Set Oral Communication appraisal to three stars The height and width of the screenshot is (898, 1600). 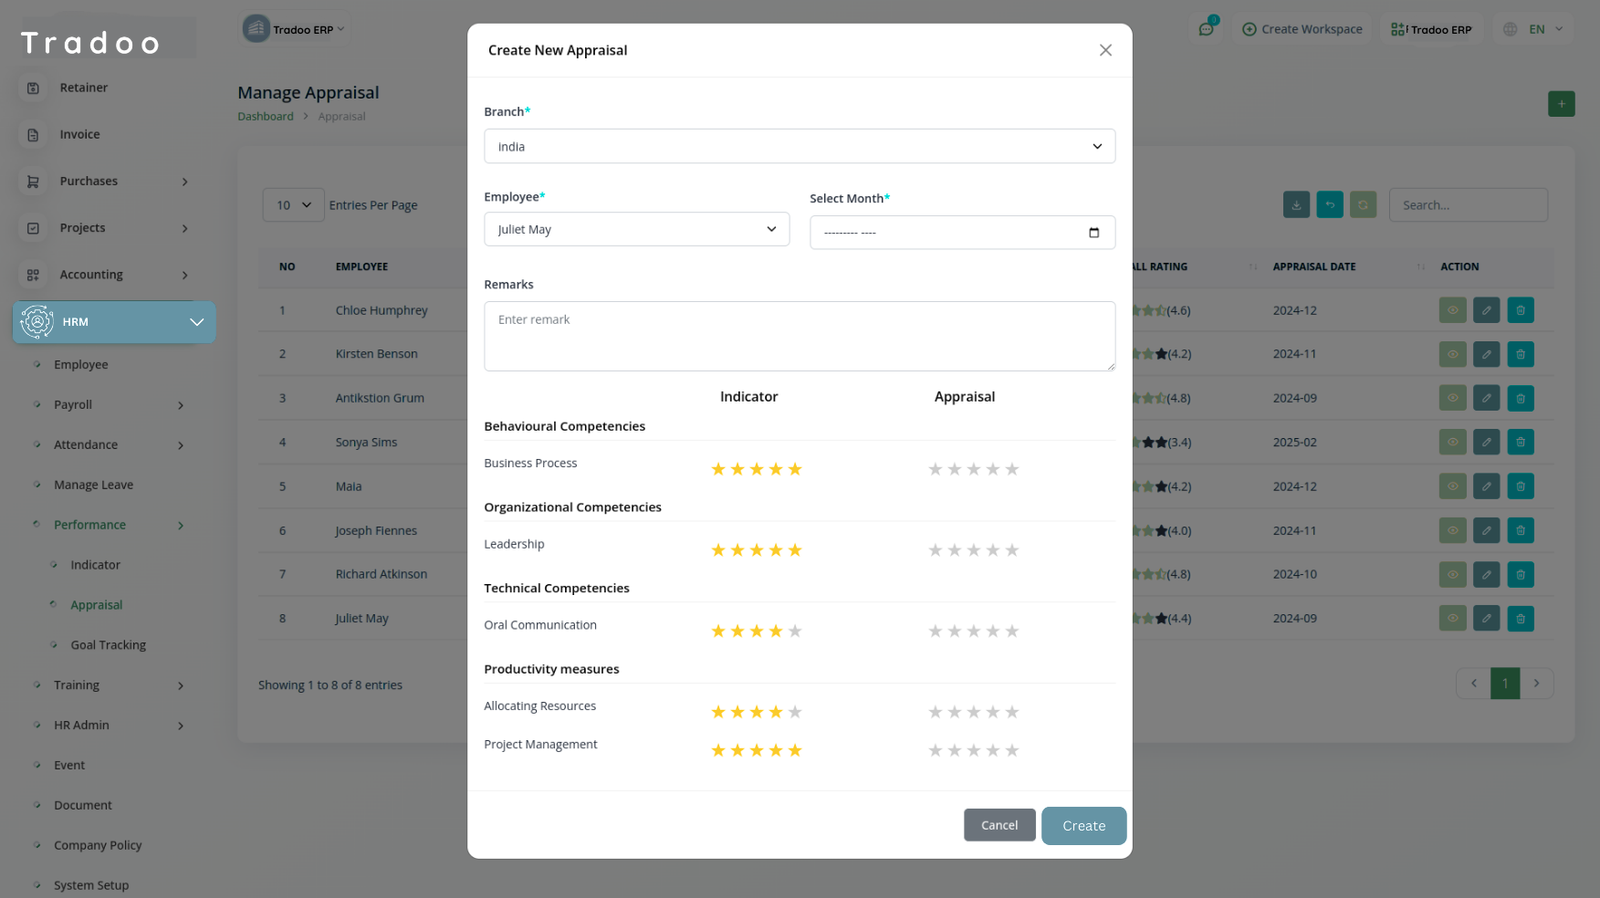pos(973,631)
